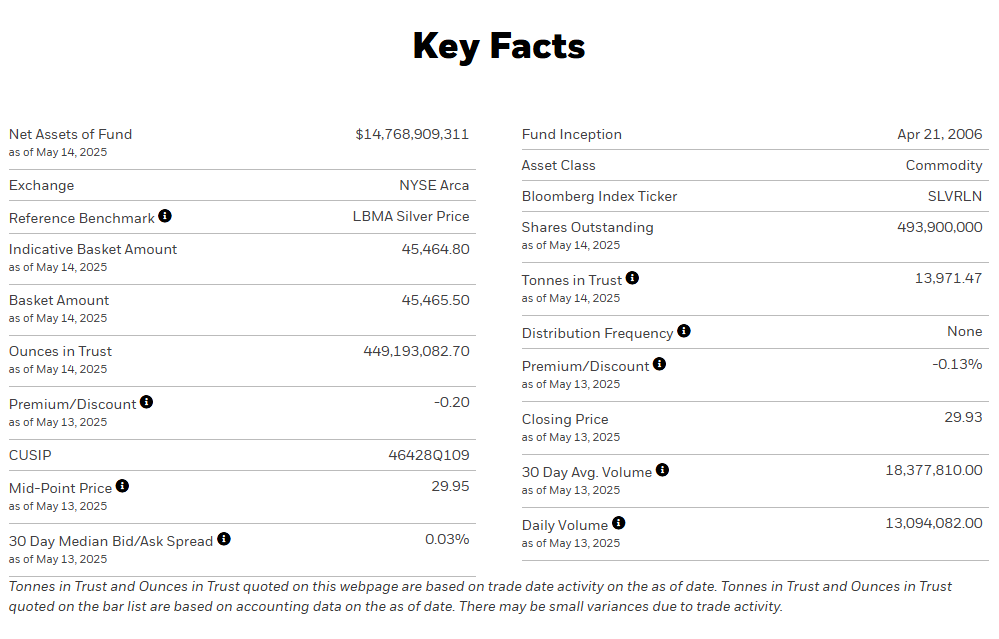Open the Daily Volume info icon

click(x=618, y=523)
